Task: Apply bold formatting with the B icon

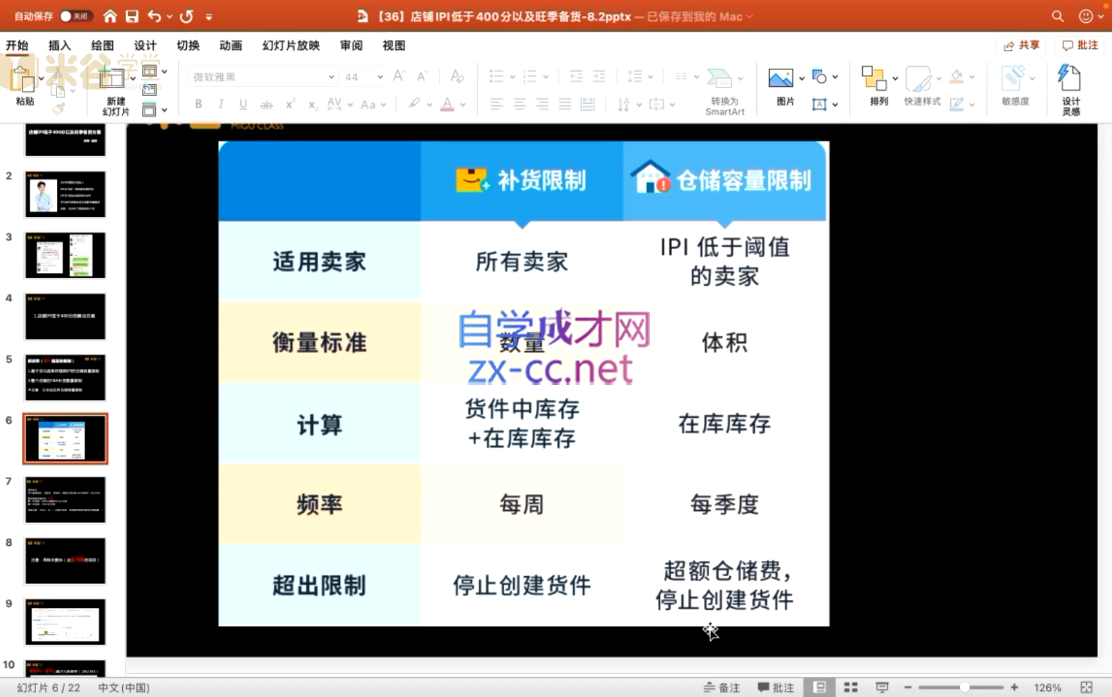Action: point(198,103)
